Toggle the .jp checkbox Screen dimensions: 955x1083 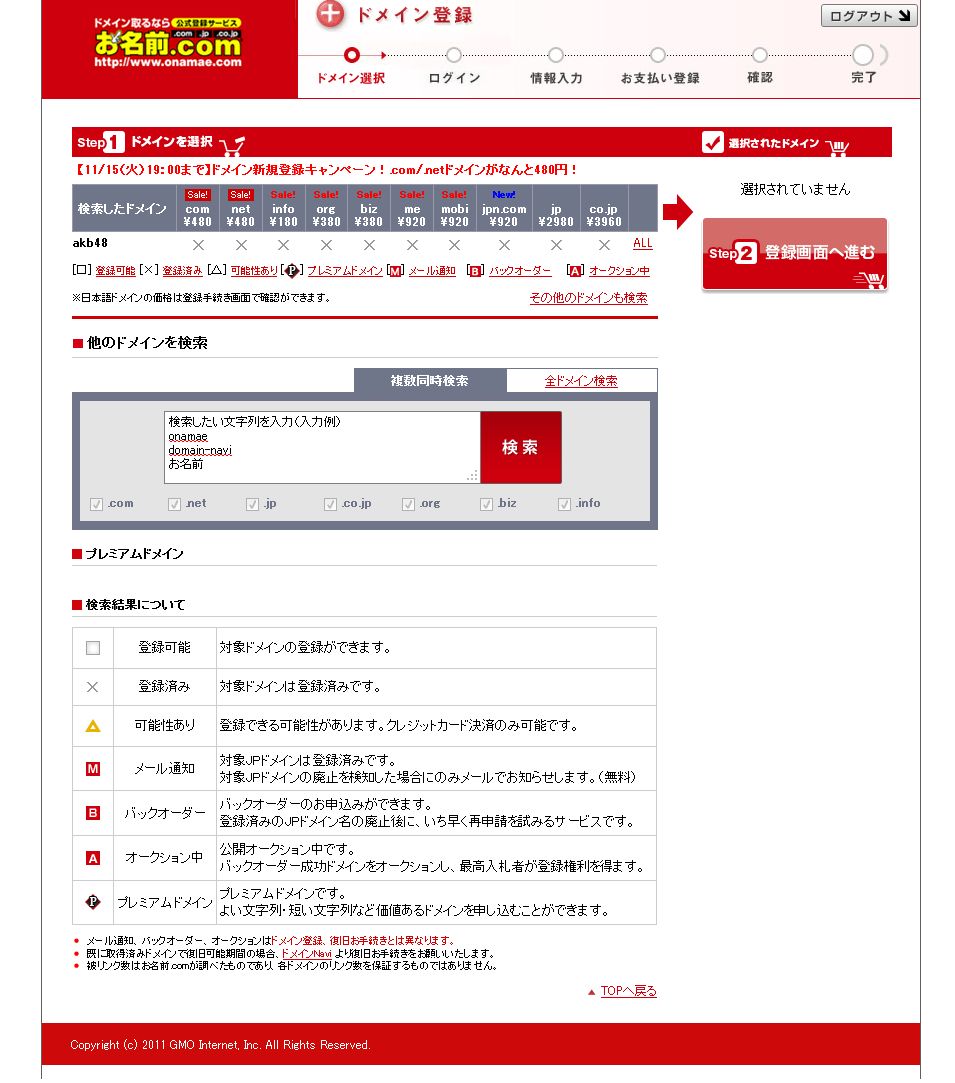click(252, 505)
